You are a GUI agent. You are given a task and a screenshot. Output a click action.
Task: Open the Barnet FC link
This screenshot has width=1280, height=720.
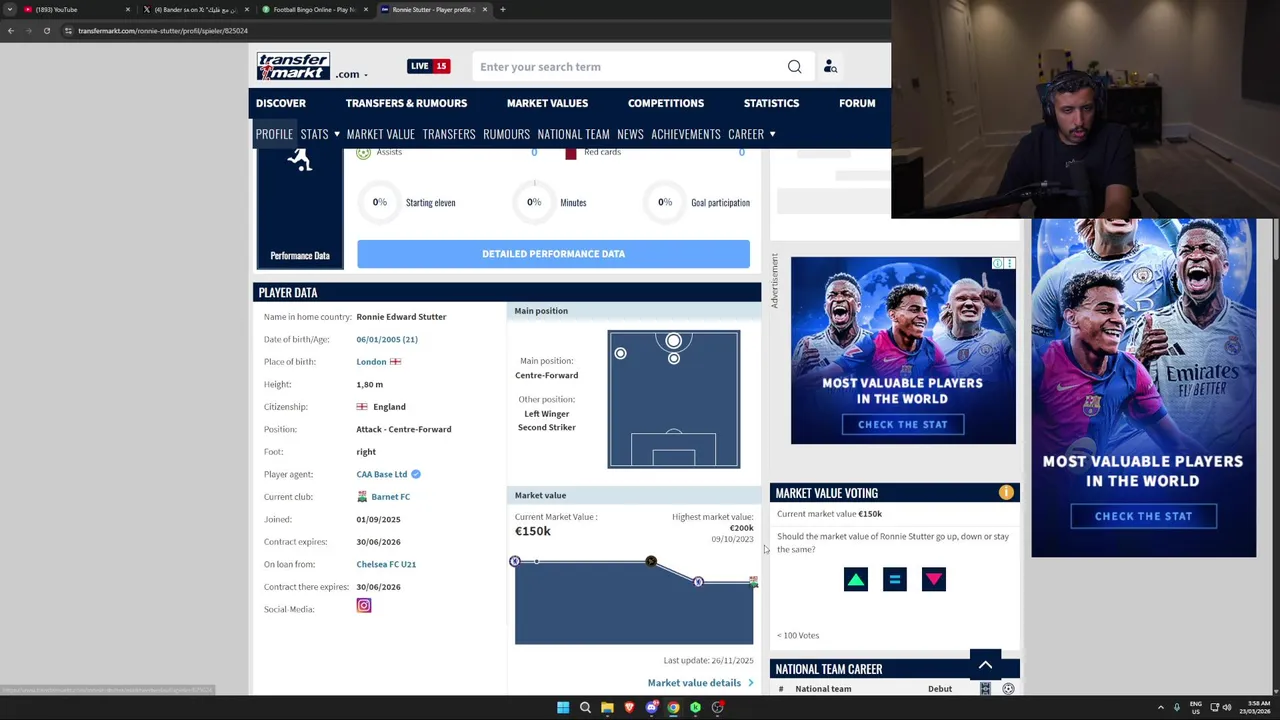[x=390, y=497]
